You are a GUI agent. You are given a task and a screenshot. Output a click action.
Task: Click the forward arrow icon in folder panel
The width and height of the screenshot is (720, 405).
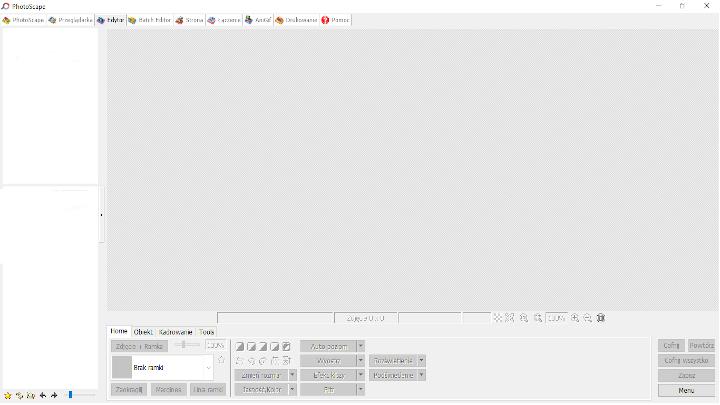[54, 395]
